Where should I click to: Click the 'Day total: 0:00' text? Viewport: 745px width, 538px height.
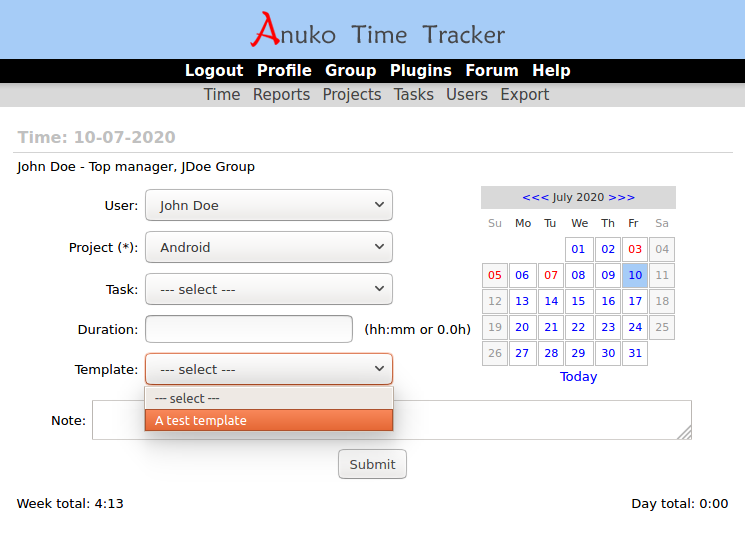coord(679,504)
